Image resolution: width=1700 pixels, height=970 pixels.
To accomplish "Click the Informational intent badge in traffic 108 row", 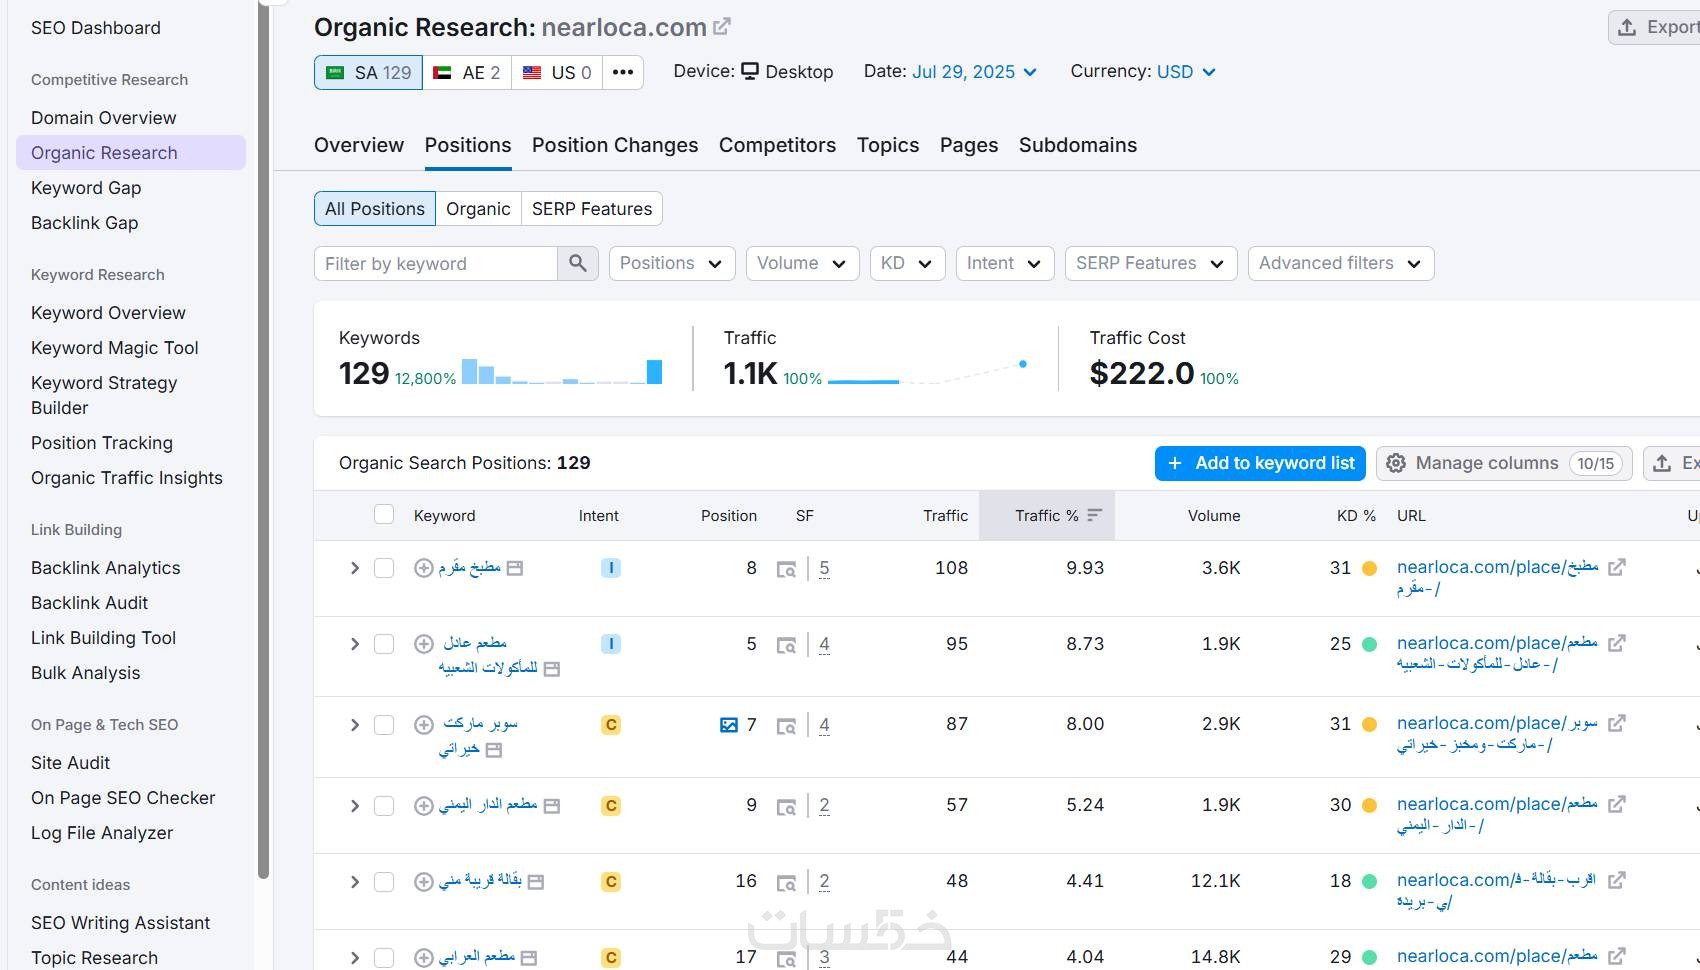I will [611, 568].
